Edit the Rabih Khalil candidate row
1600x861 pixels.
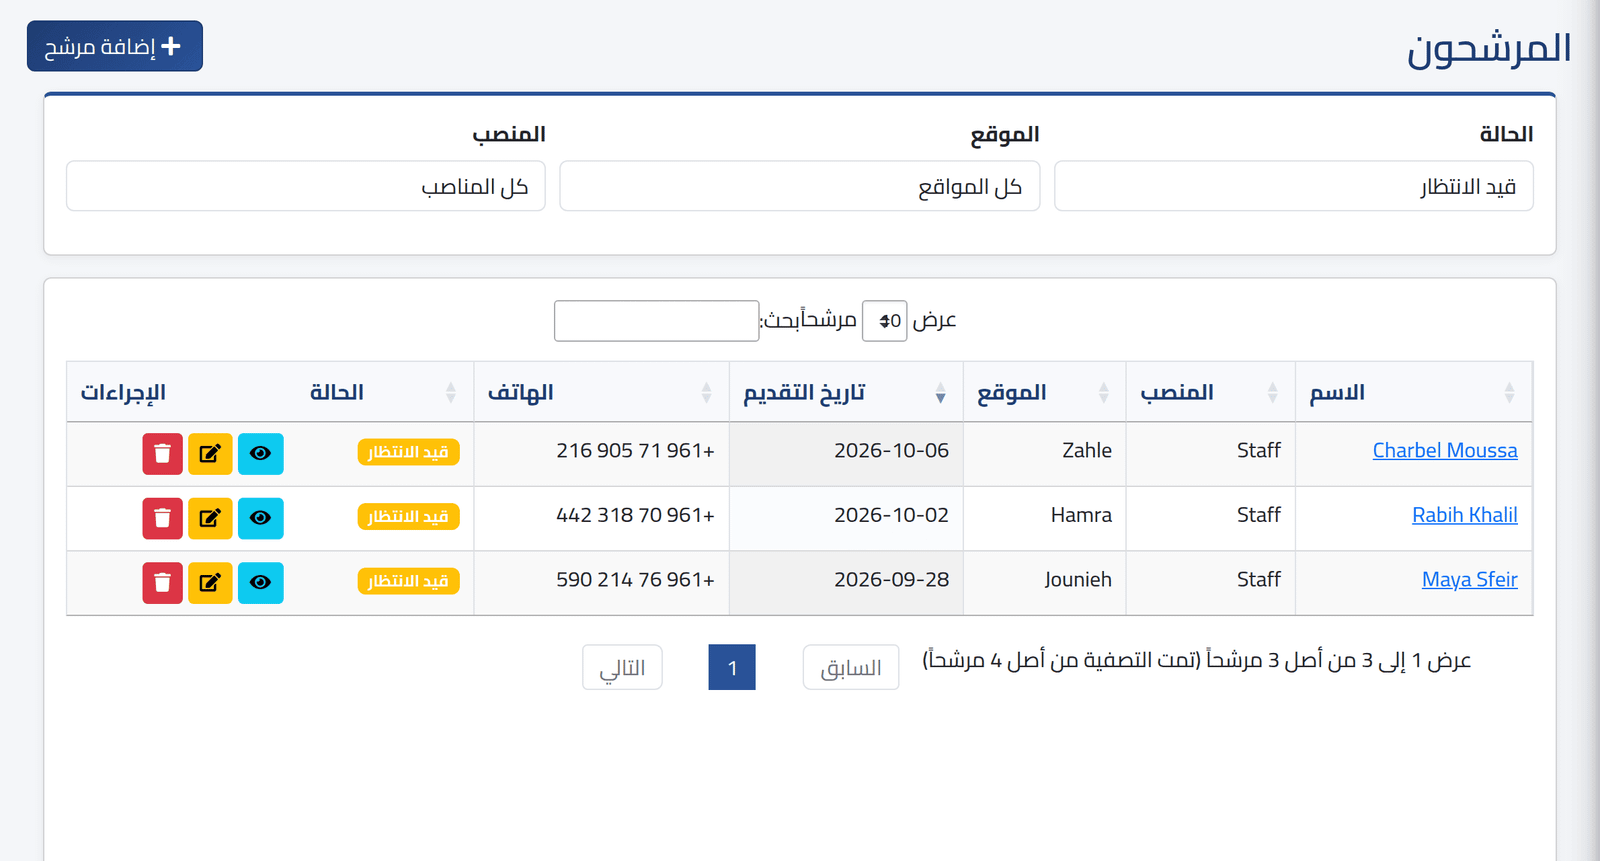pos(210,518)
